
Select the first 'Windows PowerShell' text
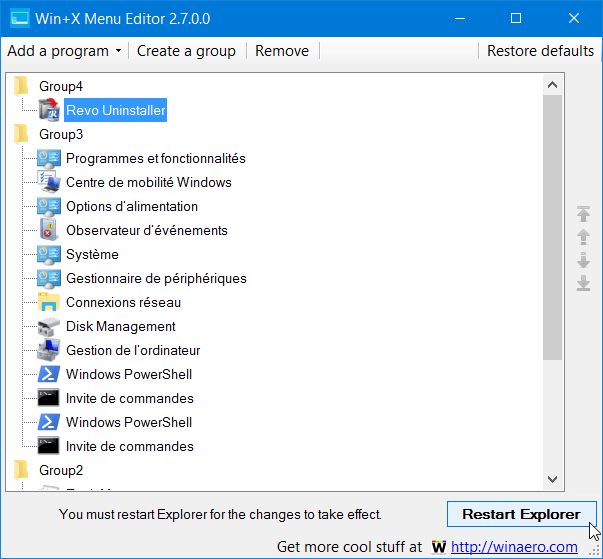129,374
